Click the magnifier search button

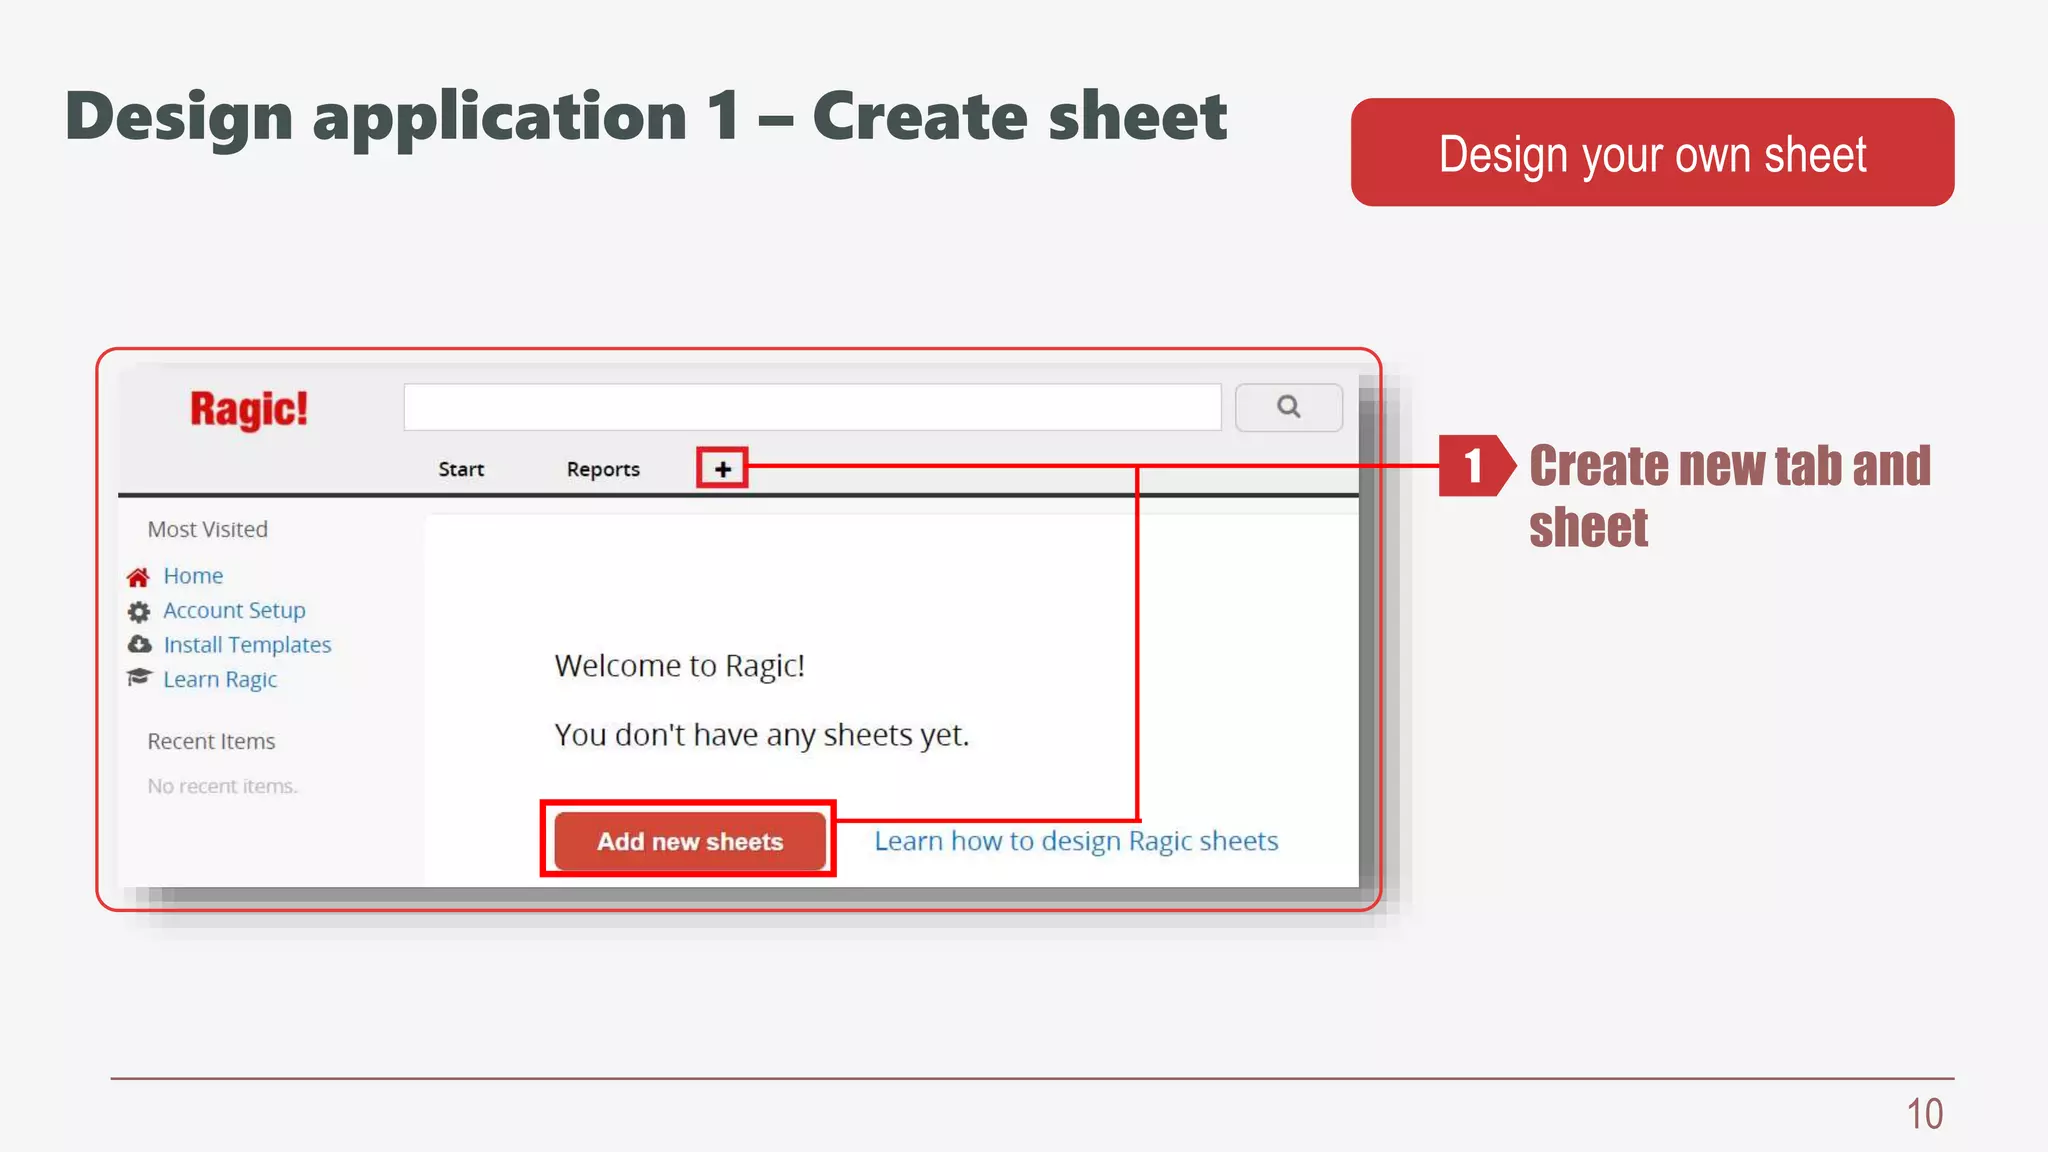click(x=1289, y=407)
